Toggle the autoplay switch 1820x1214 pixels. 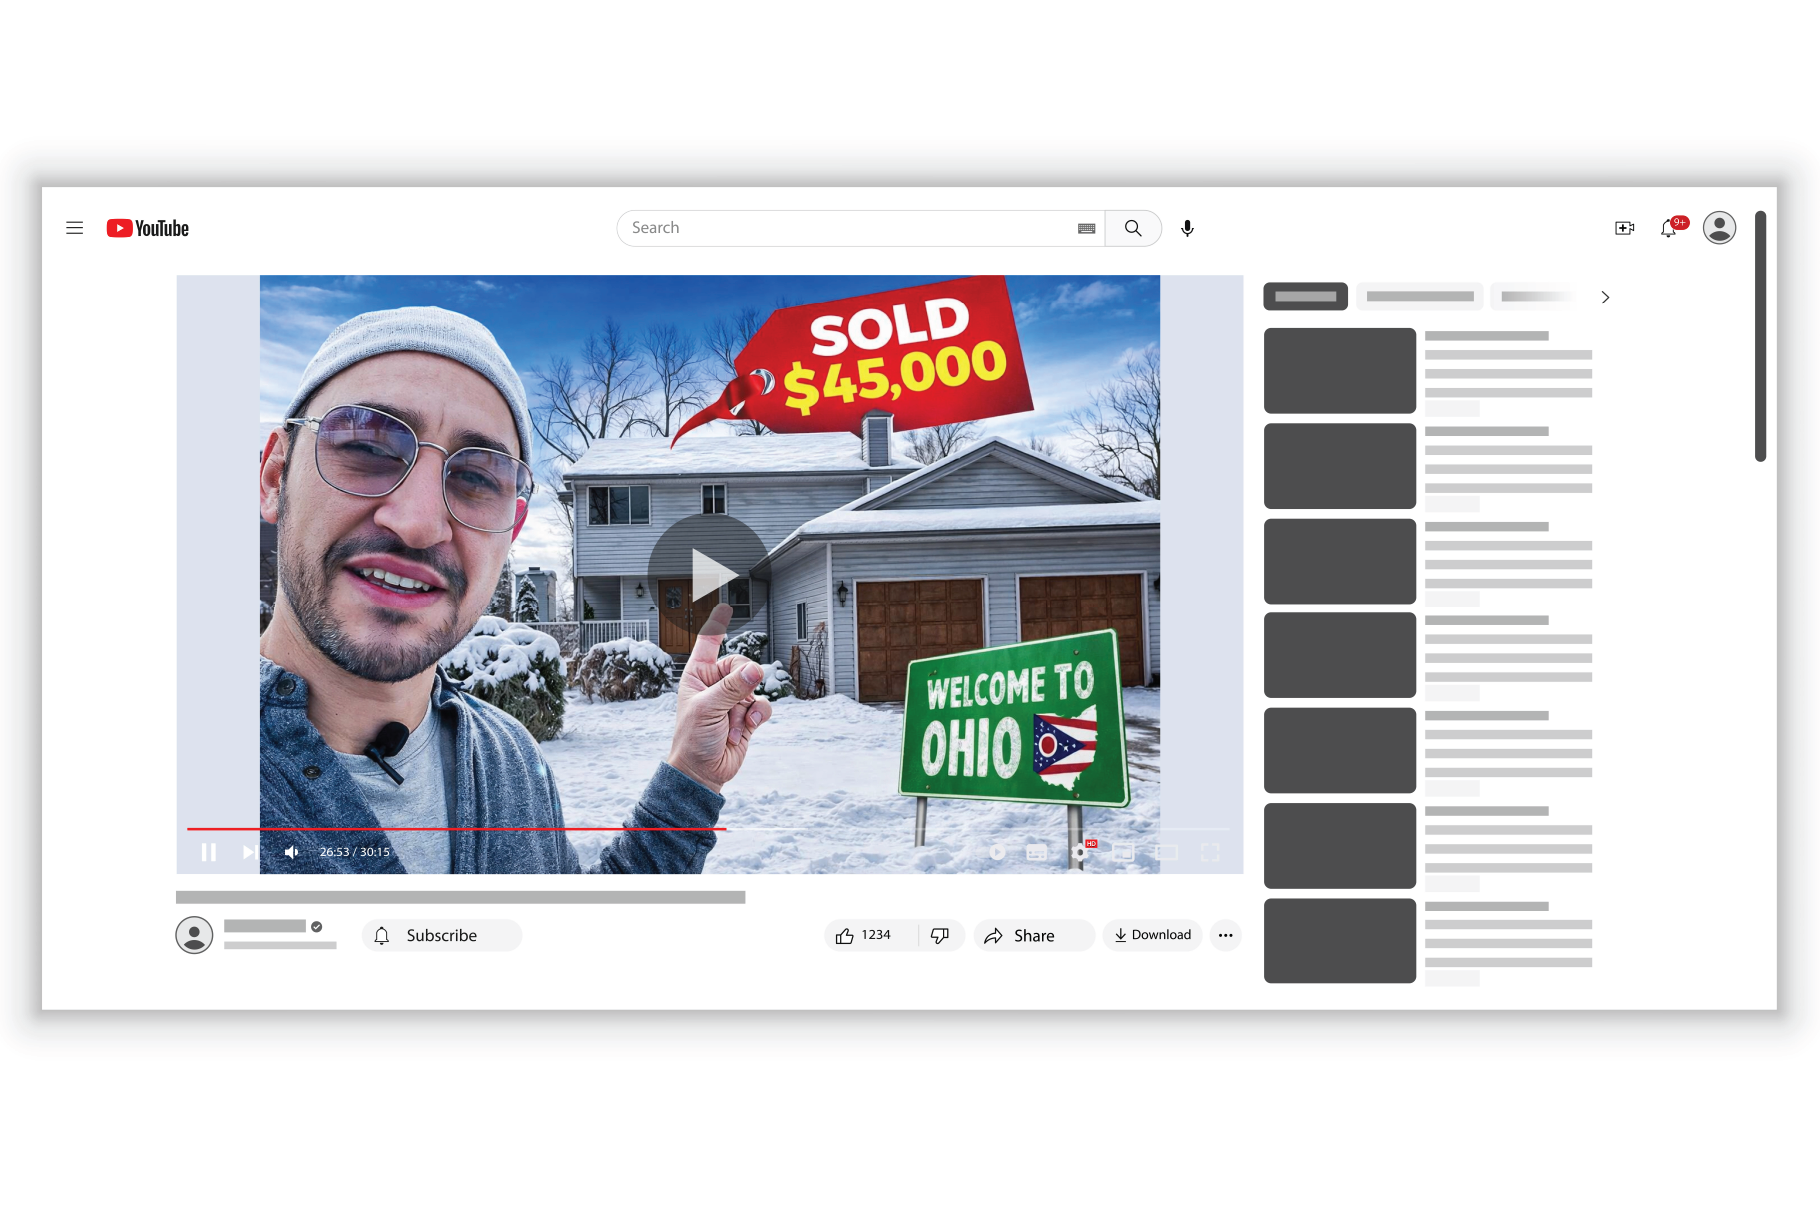[x=996, y=852]
